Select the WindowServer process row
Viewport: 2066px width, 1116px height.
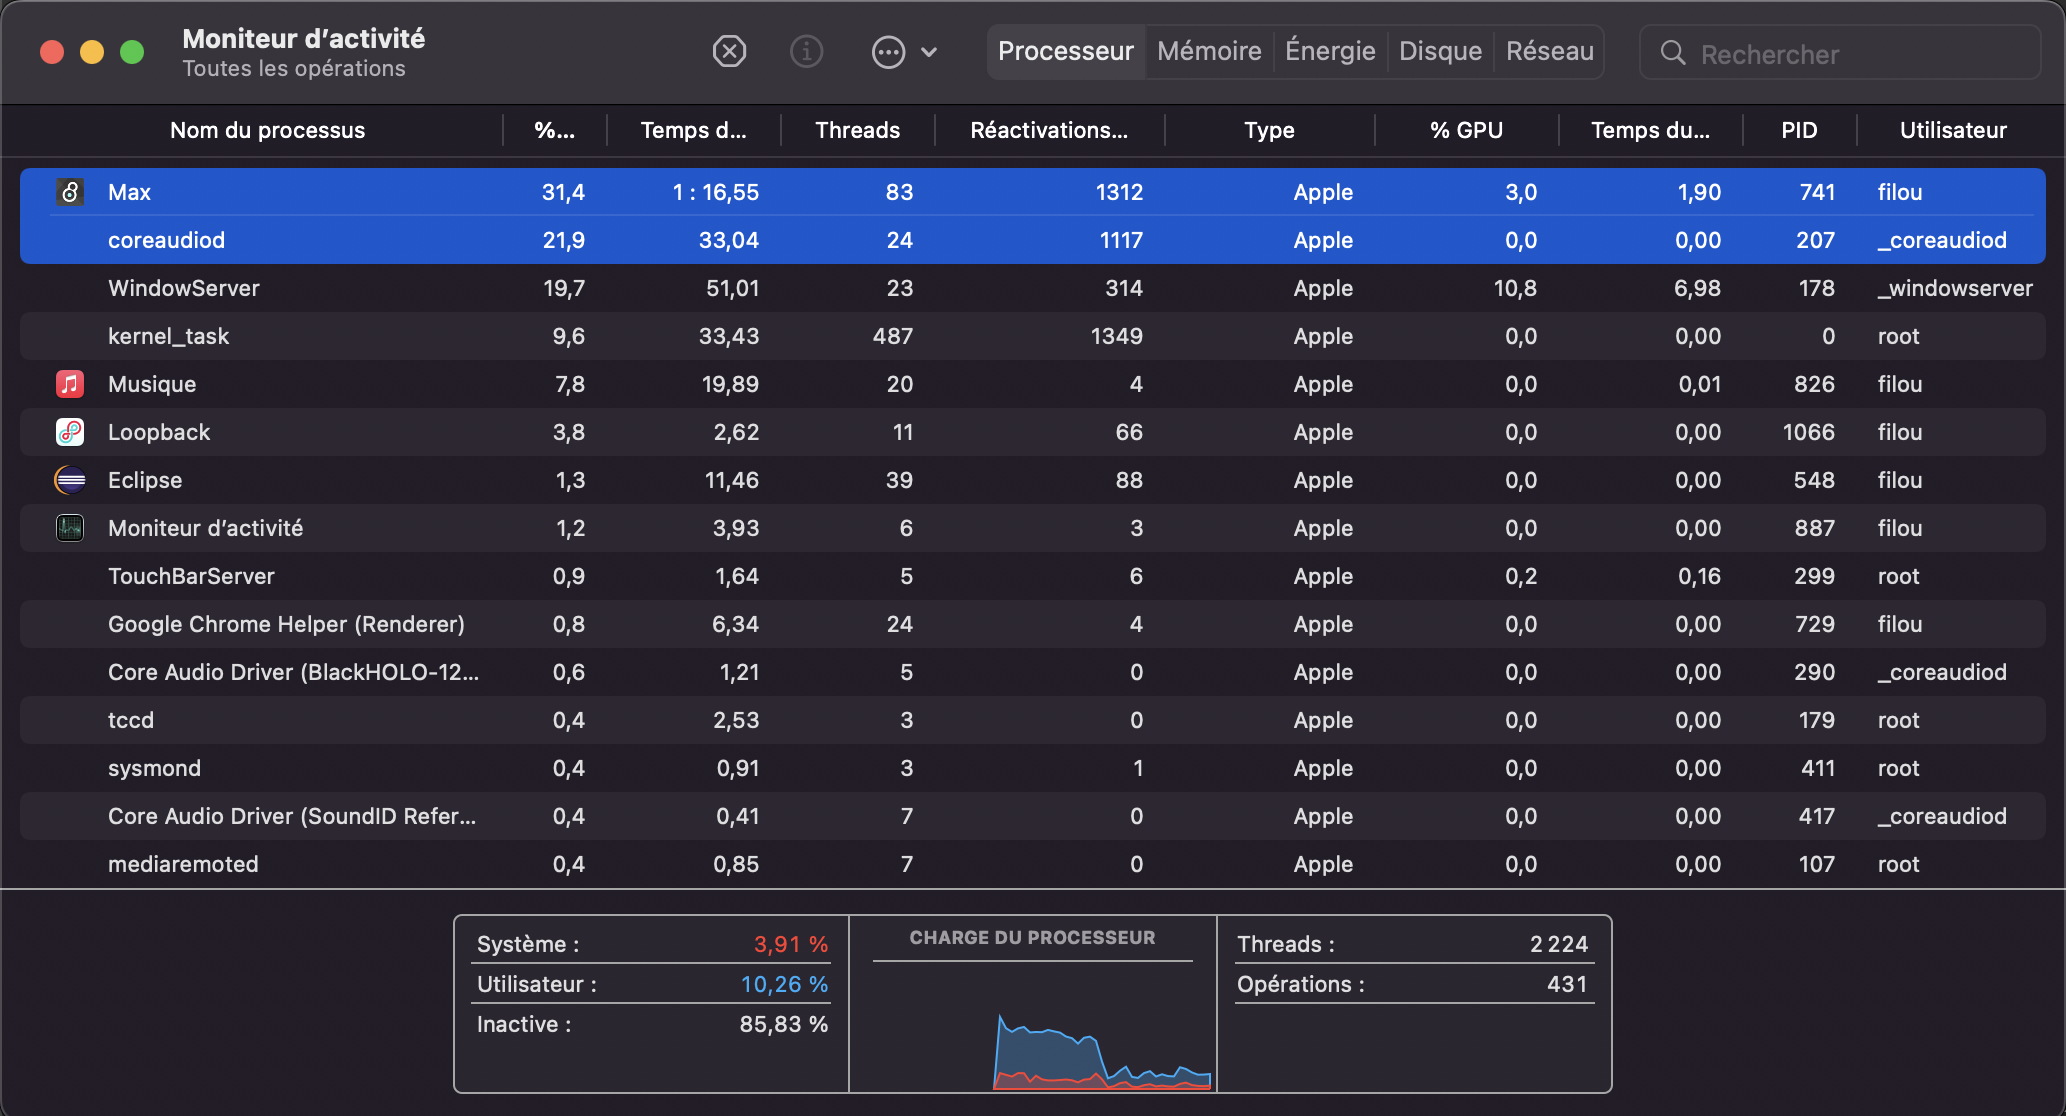(x=1033, y=288)
